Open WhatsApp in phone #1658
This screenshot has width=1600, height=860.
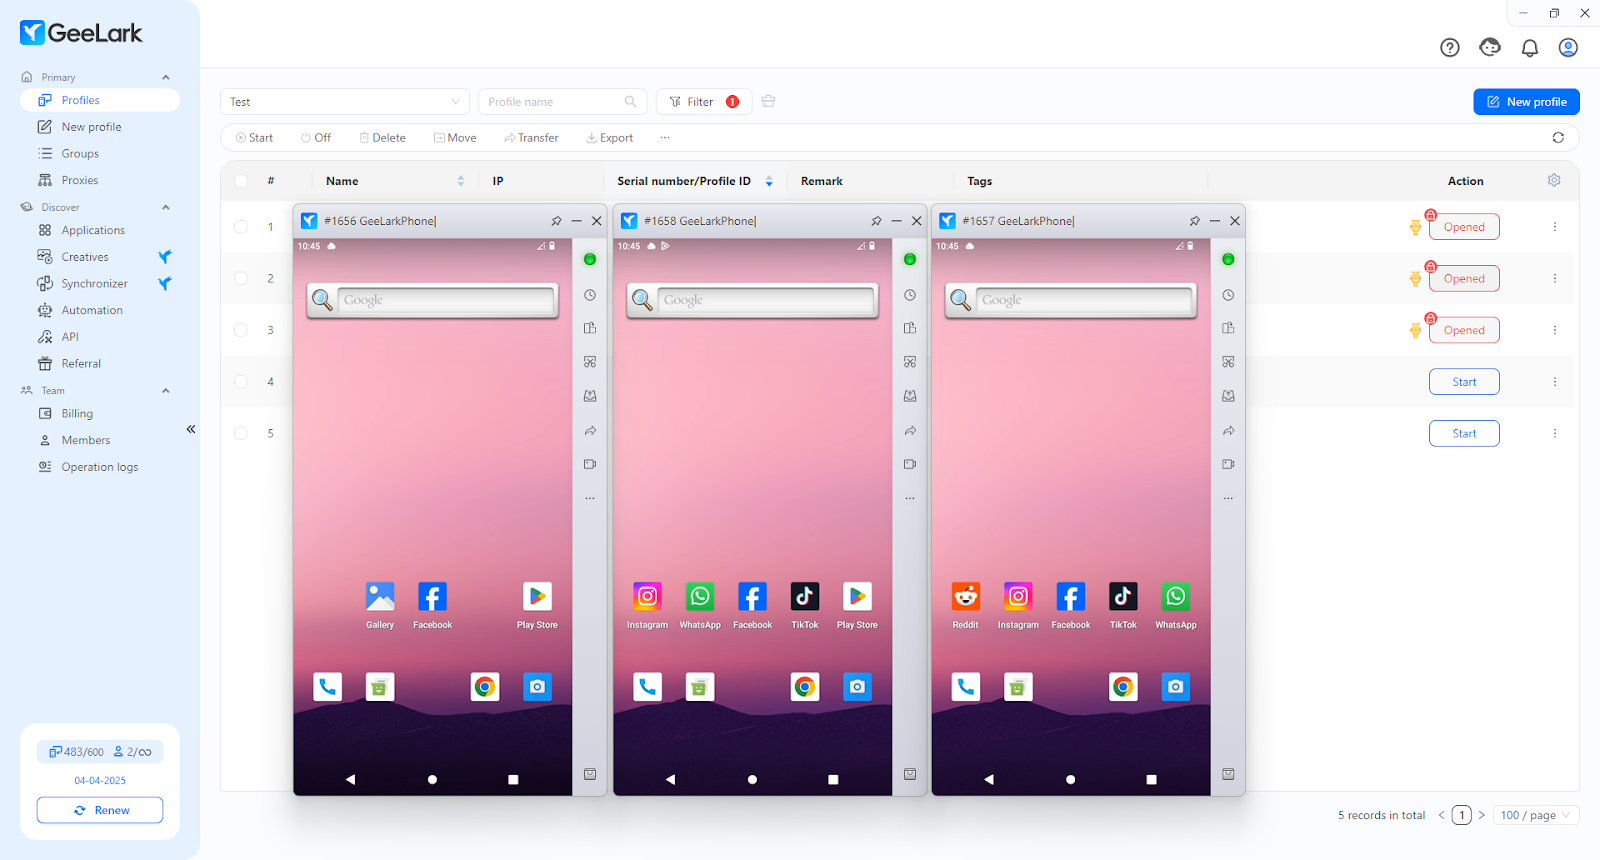[700, 598]
